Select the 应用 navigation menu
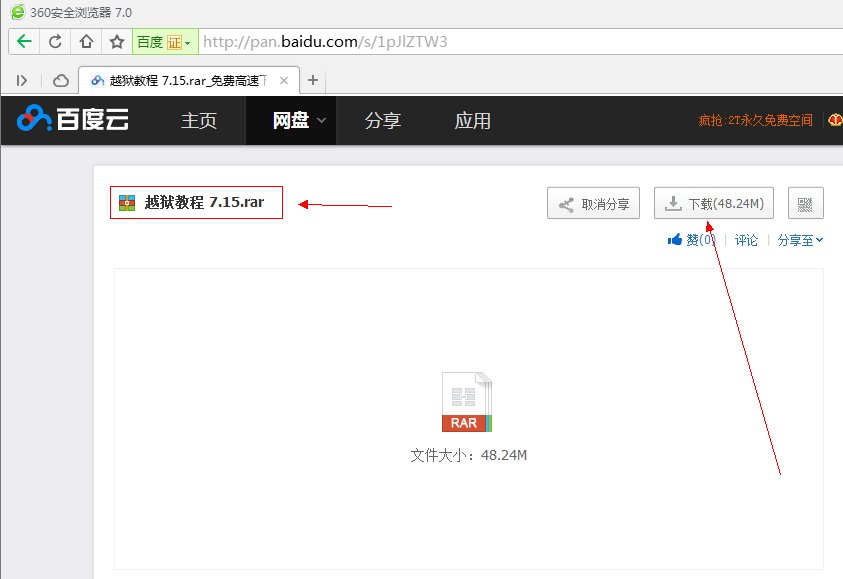This screenshot has height=579, width=843. click(x=472, y=119)
